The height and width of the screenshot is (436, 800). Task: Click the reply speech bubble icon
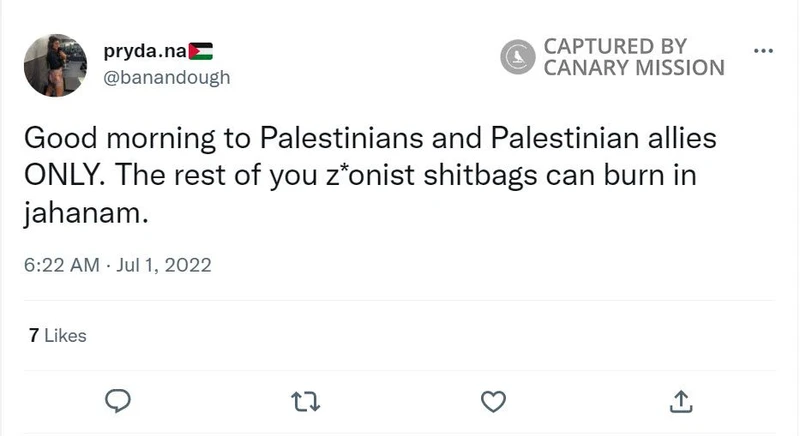[119, 401]
